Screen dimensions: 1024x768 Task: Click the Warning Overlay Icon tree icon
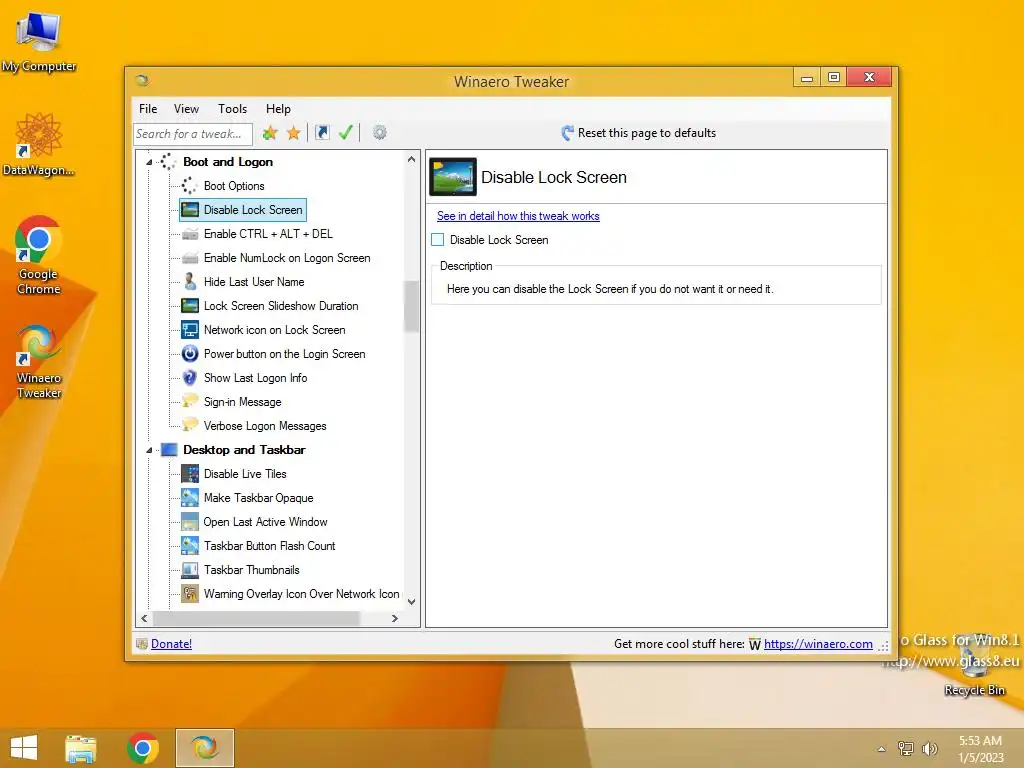[x=190, y=594]
